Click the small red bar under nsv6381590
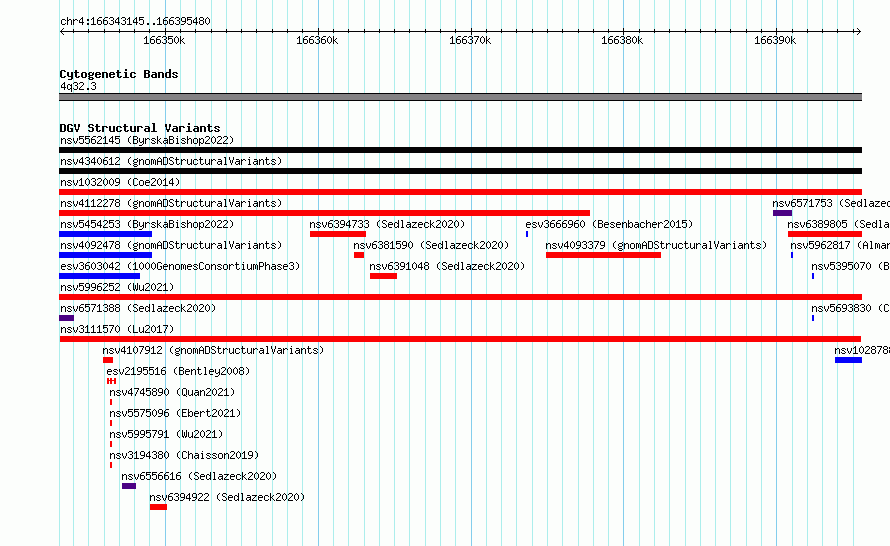890x546 pixels. (x=359, y=255)
